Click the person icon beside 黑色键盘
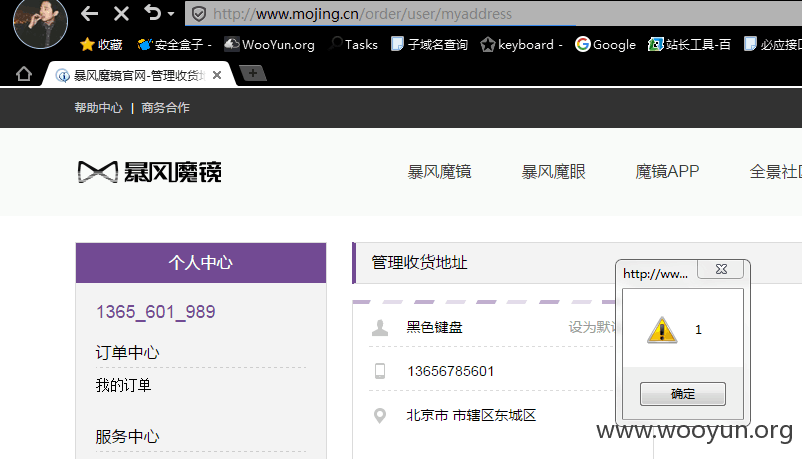 click(380, 327)
